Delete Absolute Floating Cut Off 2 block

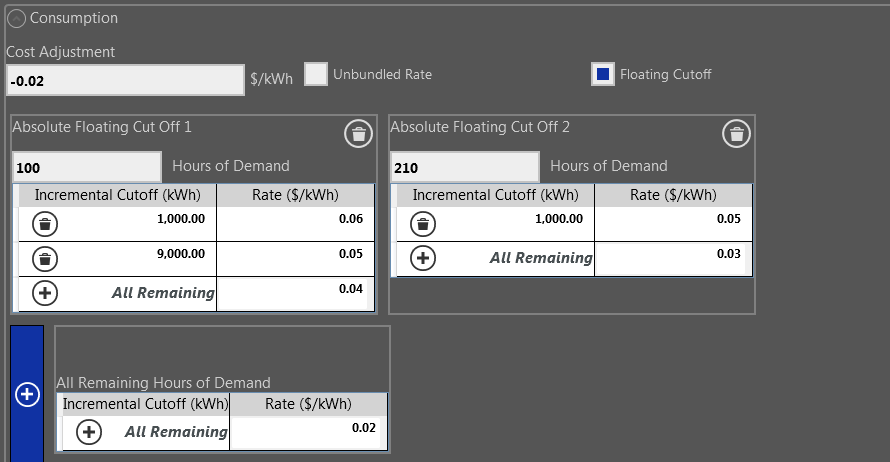tap(736, 134)
